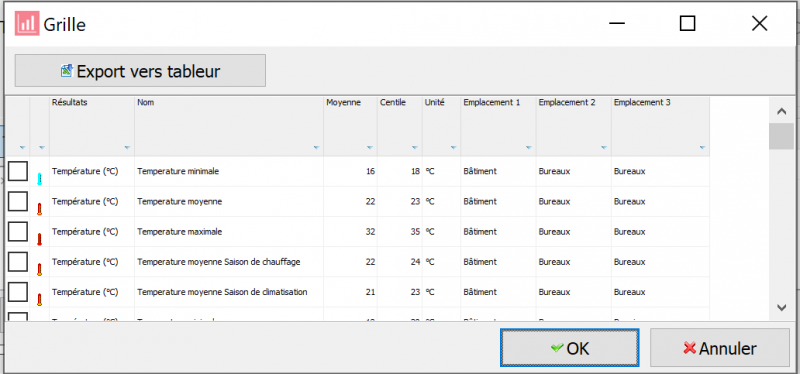Click the Nom column header
Image resolution: width=800 pixels, height=374 pixels.
click(229, 126)
